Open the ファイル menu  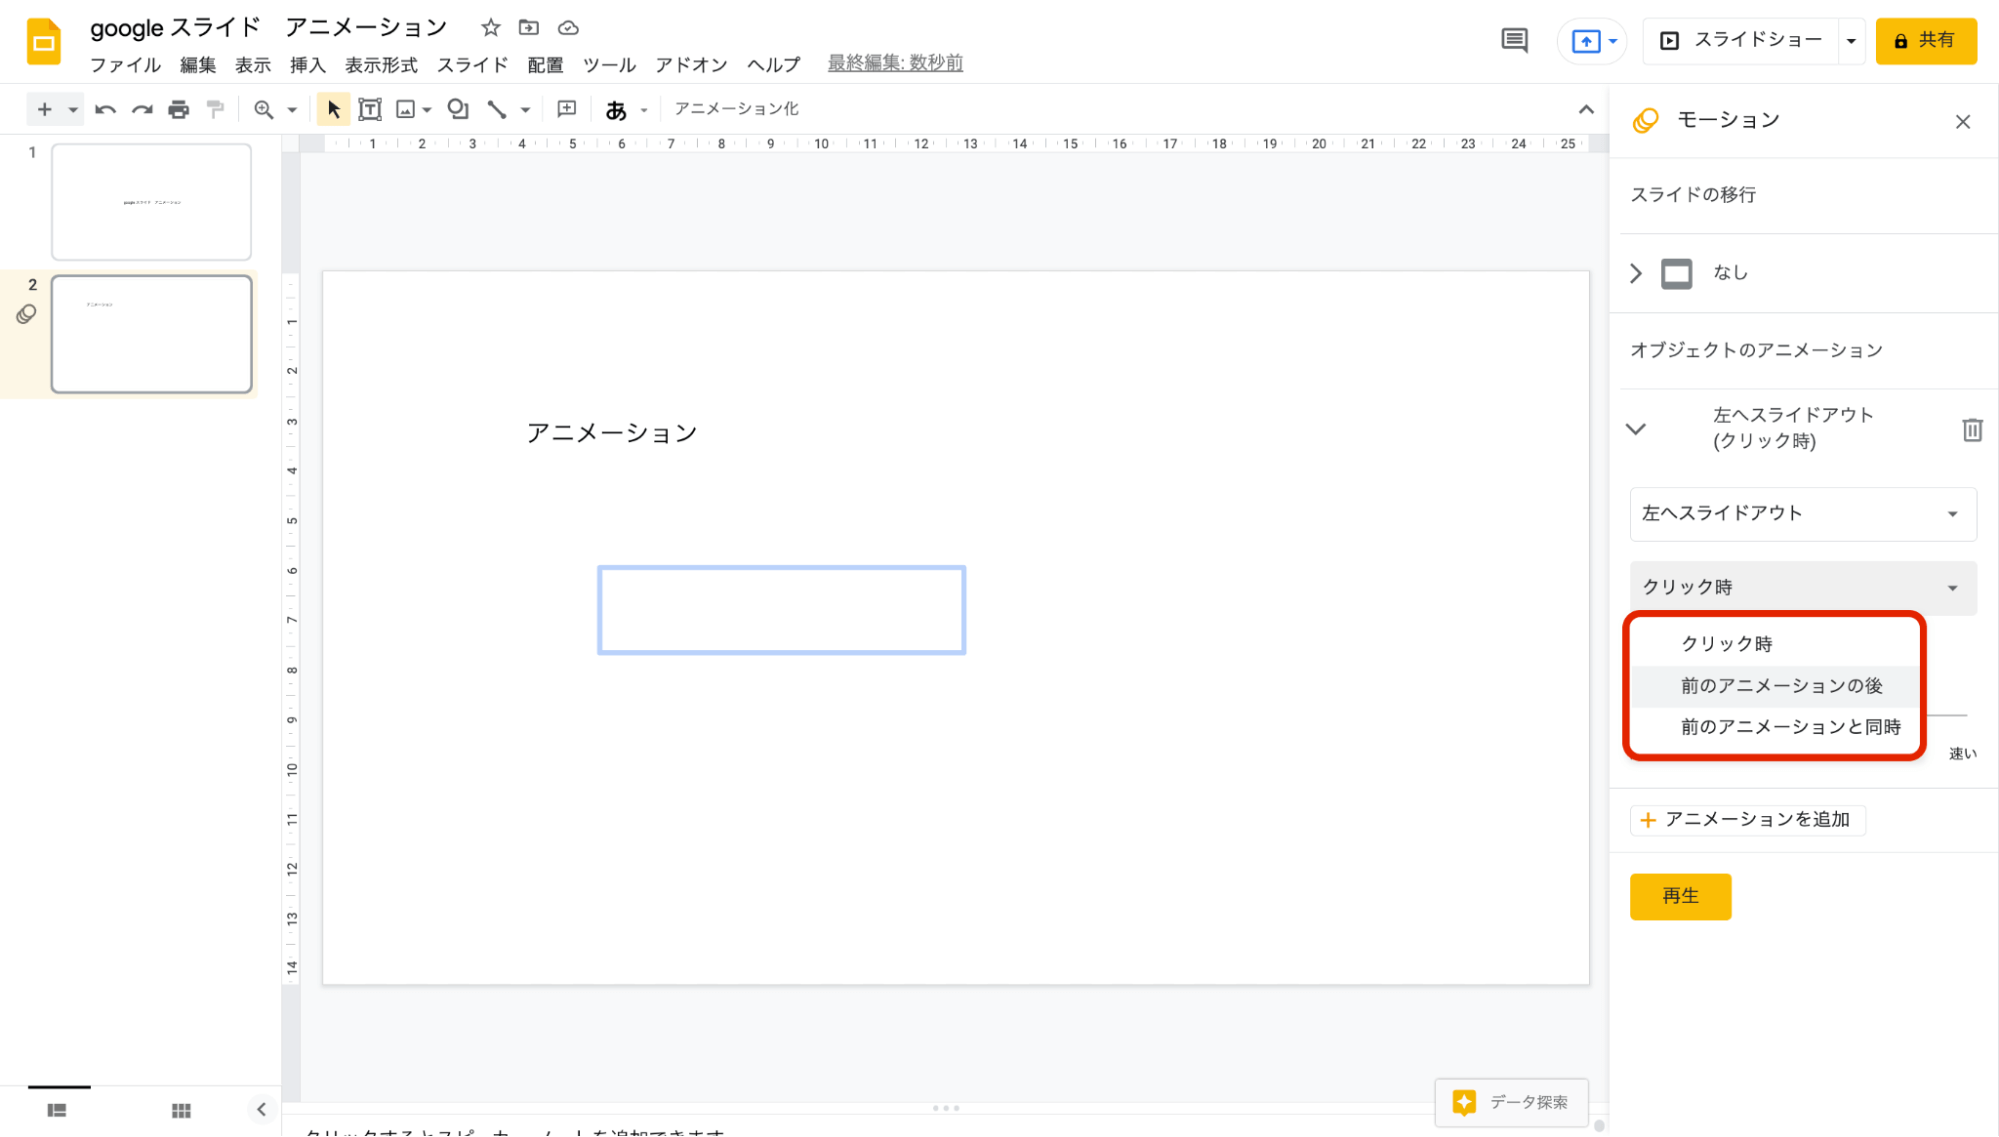pos(125,65)
